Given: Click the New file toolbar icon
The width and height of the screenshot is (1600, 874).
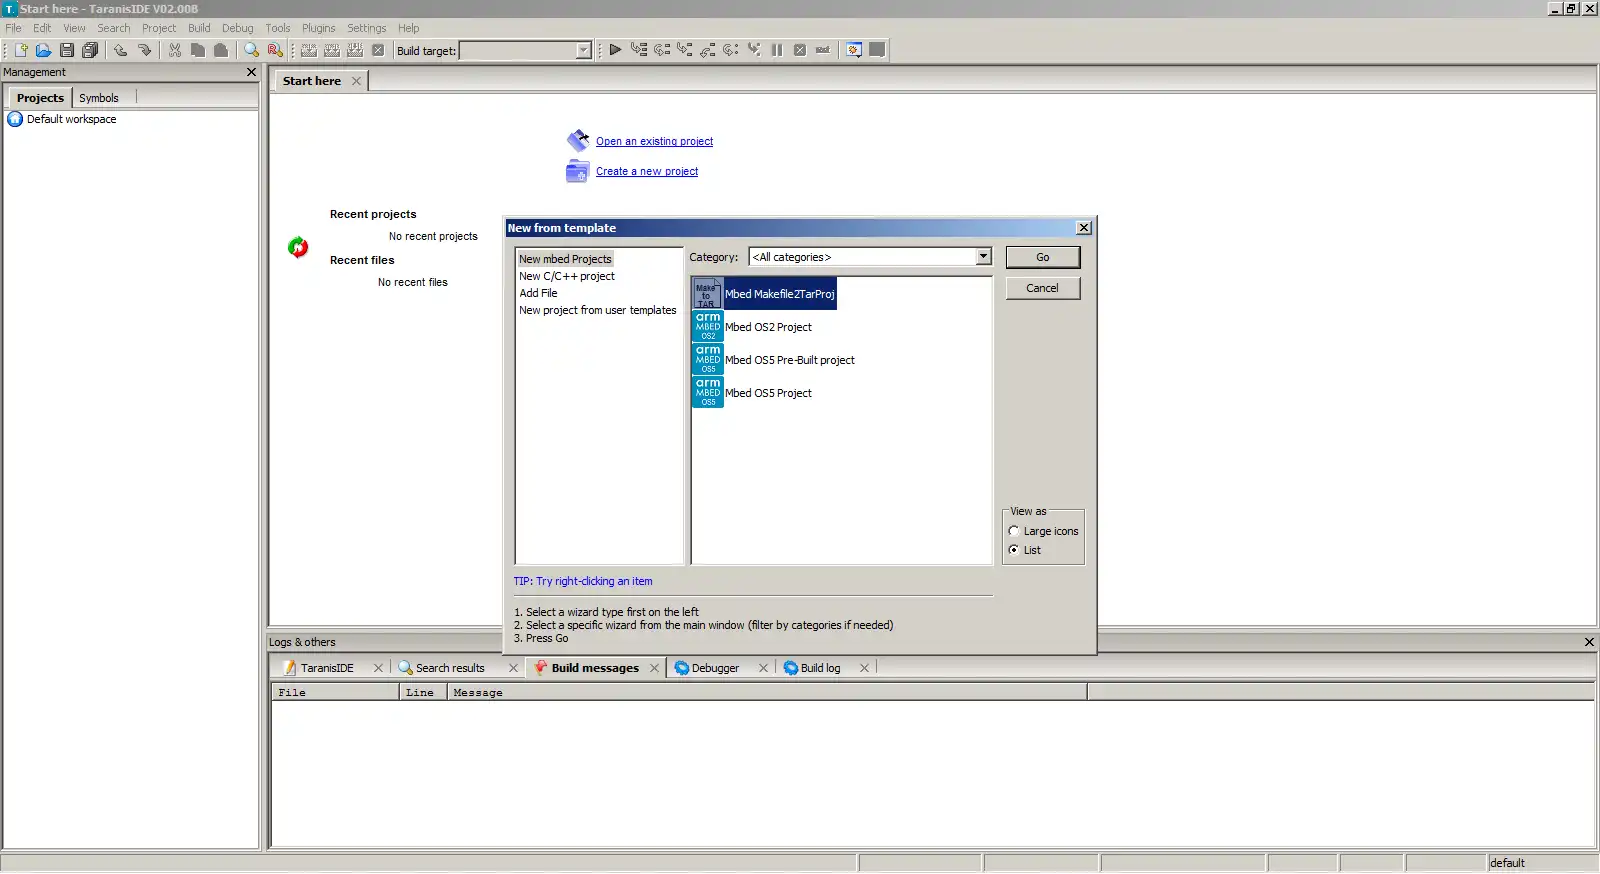Looking at the screenshot, I should coord(20,50).
